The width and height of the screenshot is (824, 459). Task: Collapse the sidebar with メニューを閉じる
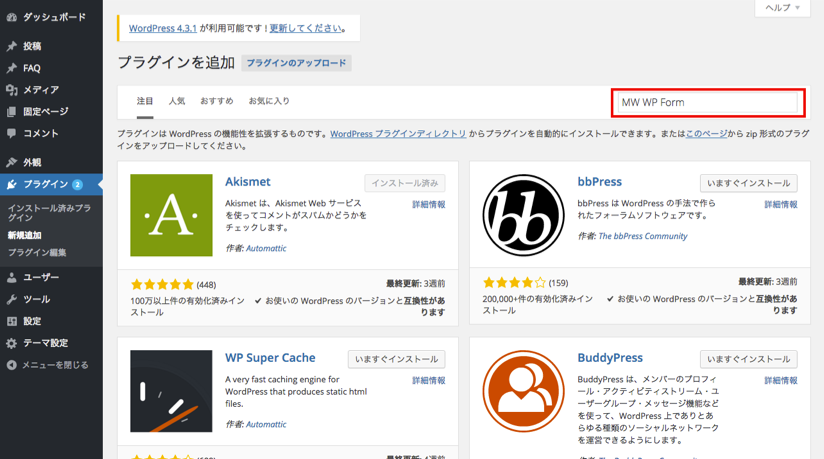coord(54,365)
